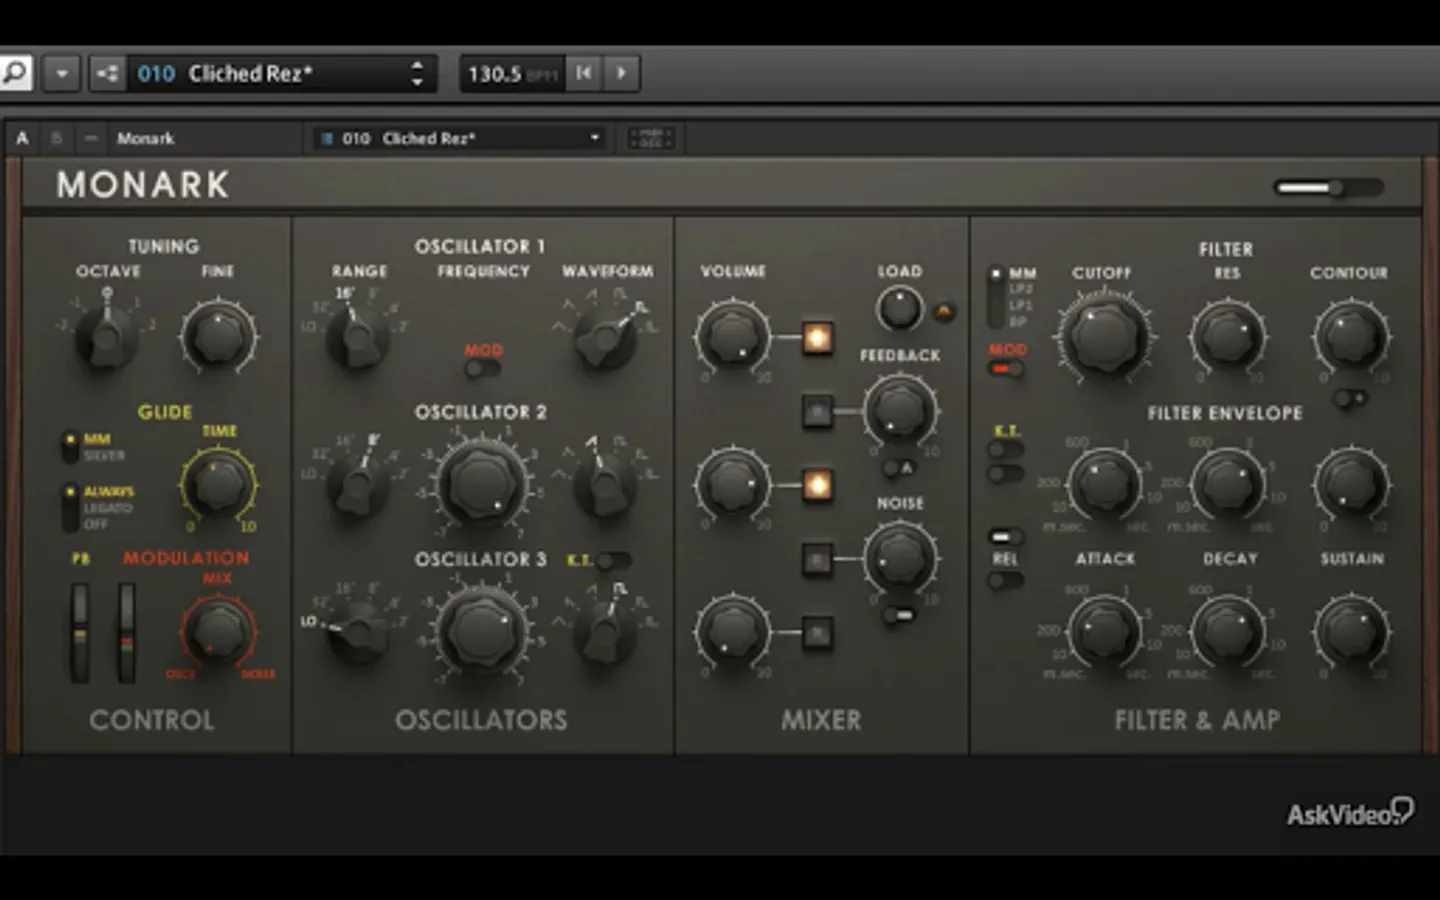Click the Oscillator 1 Range knob
This screenshot has width=1440, height=900.
[357, 335]
